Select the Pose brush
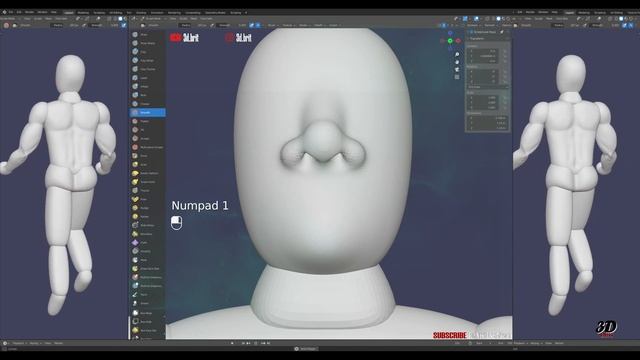The image size is (640, 360). [147, 199]
